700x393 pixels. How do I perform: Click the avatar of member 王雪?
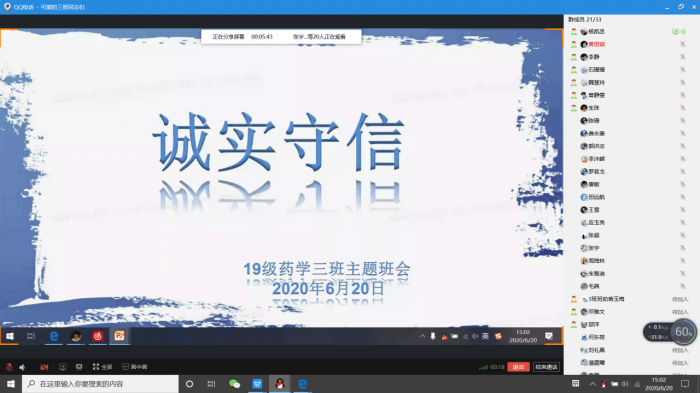pos(584,210)
